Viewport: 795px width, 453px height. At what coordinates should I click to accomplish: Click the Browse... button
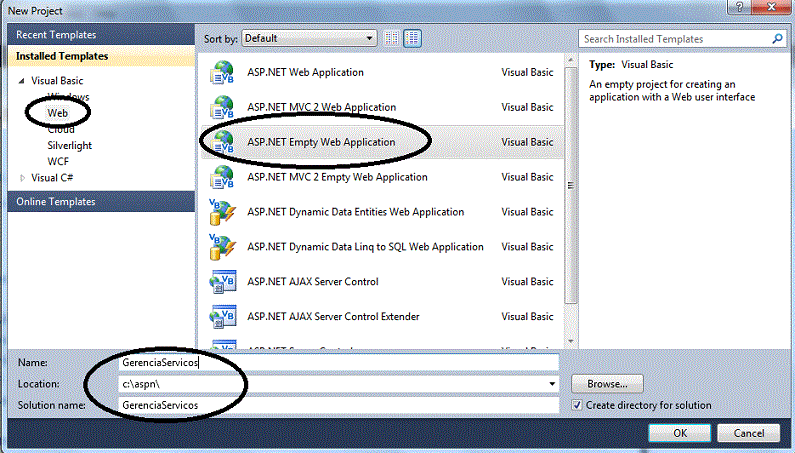tap(607, 384)
